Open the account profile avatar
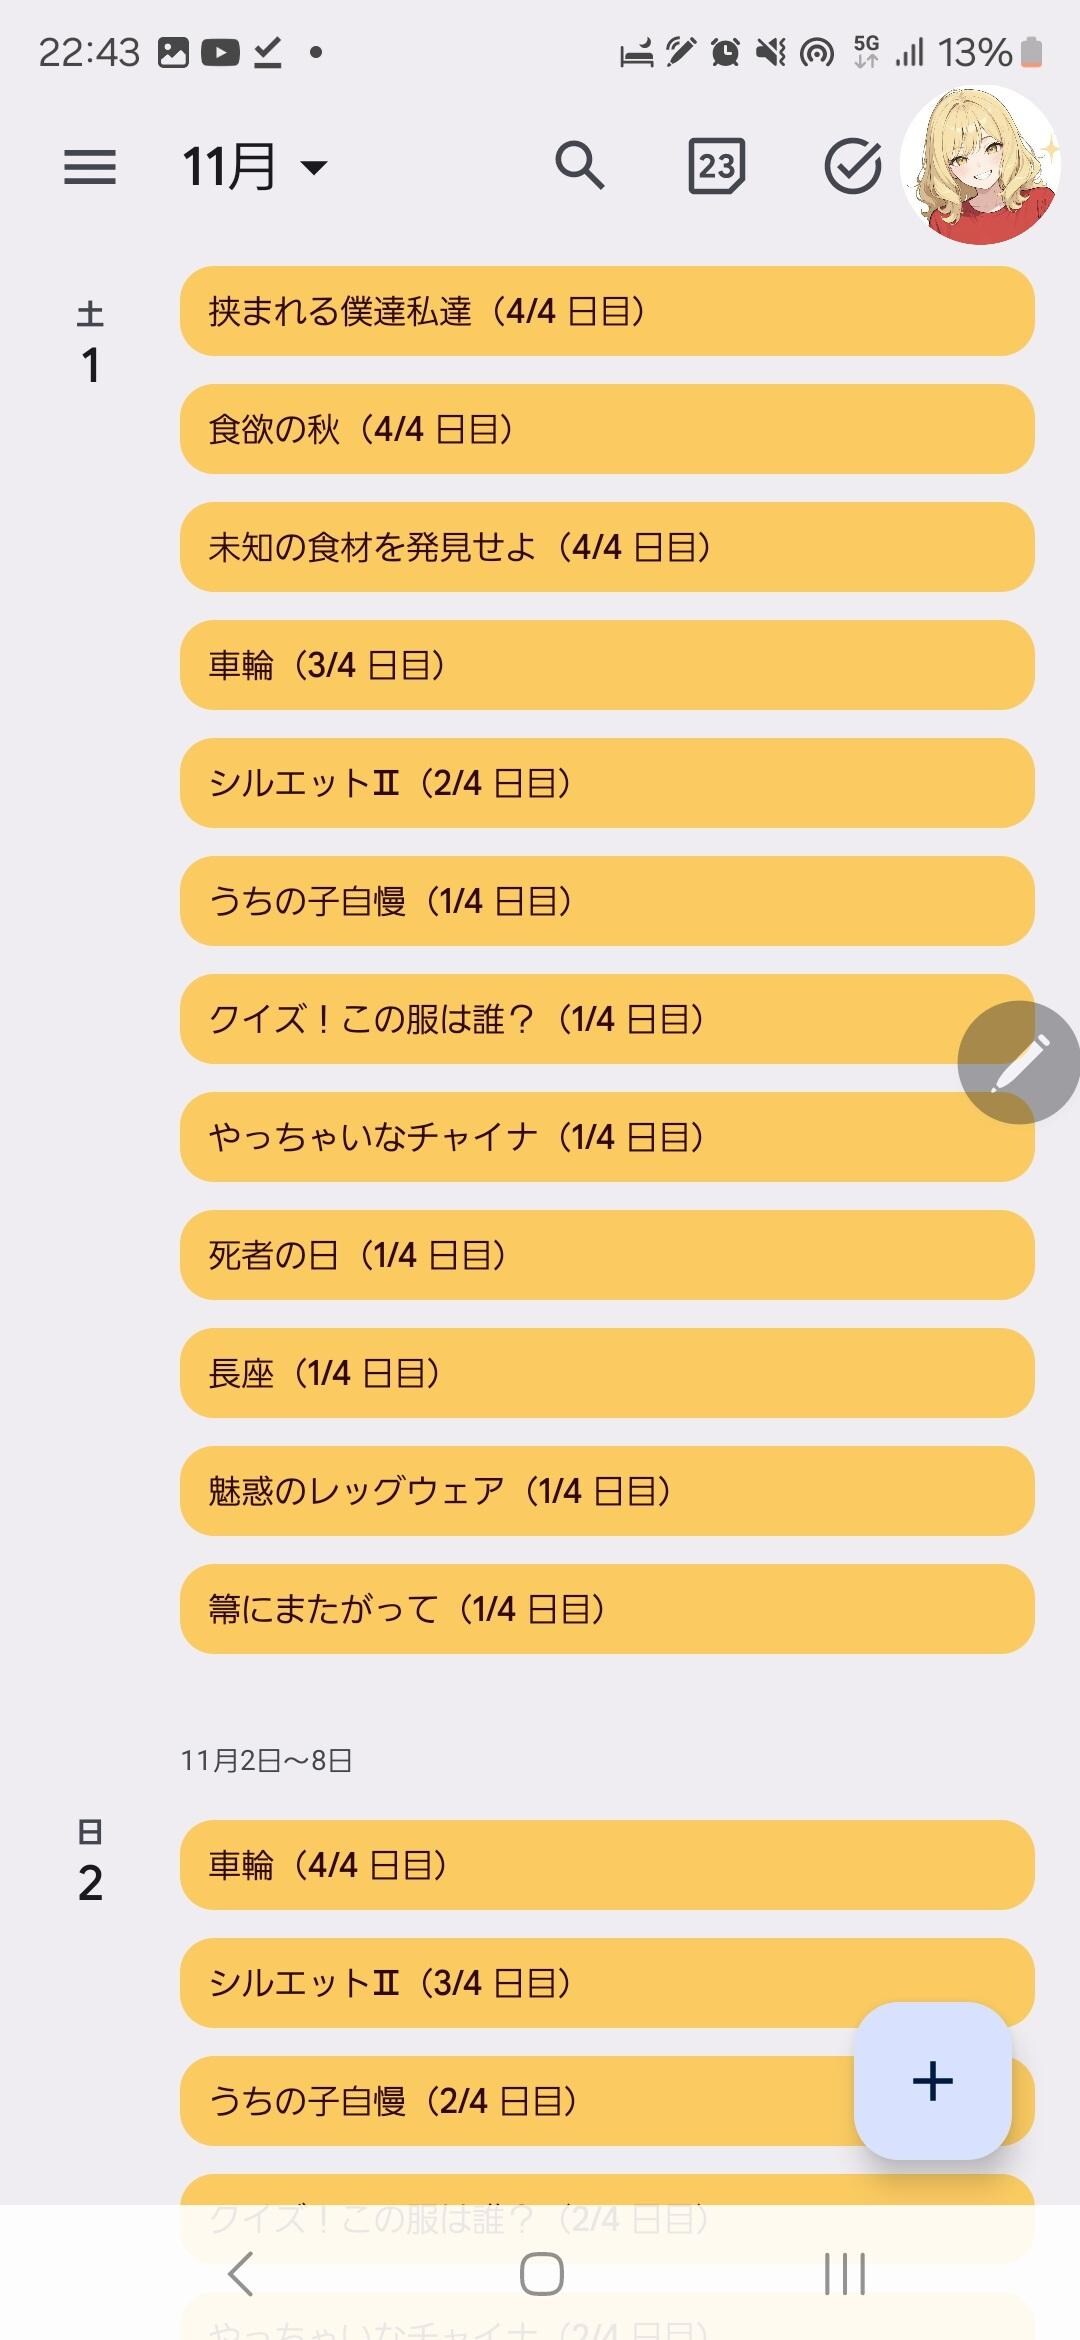Viewport: 1080px width, 2340px height. click(x=980, y=166)
